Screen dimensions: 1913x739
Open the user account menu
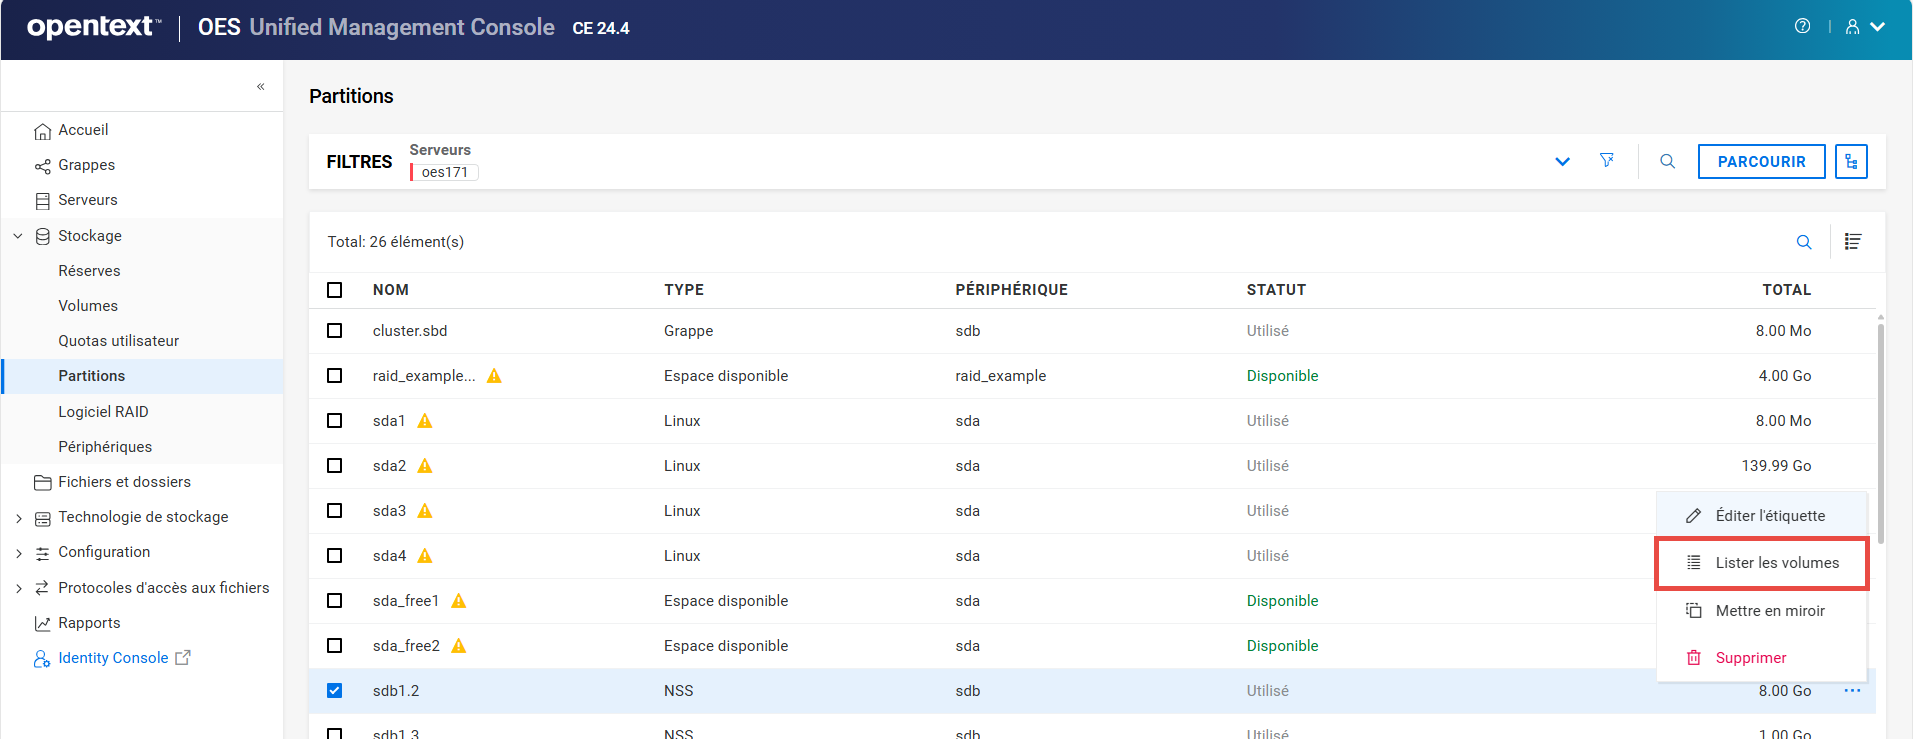click(x=1865, y=27)
